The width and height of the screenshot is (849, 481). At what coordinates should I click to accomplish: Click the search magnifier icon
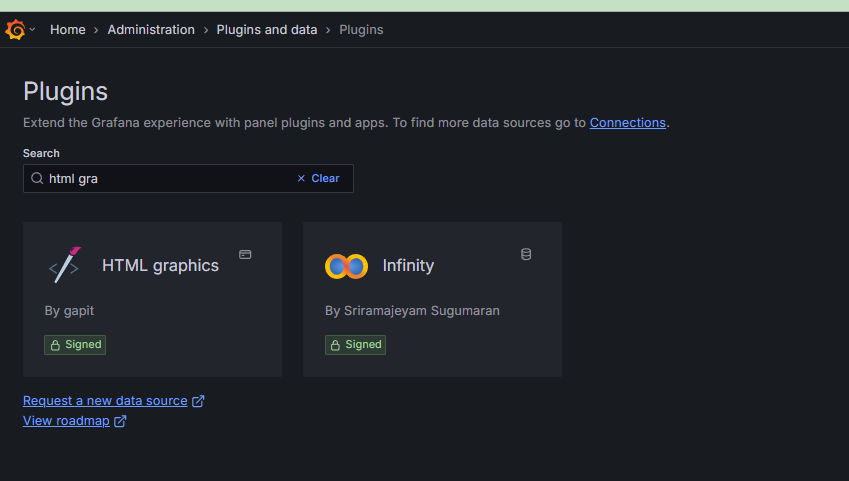(37, 178)
